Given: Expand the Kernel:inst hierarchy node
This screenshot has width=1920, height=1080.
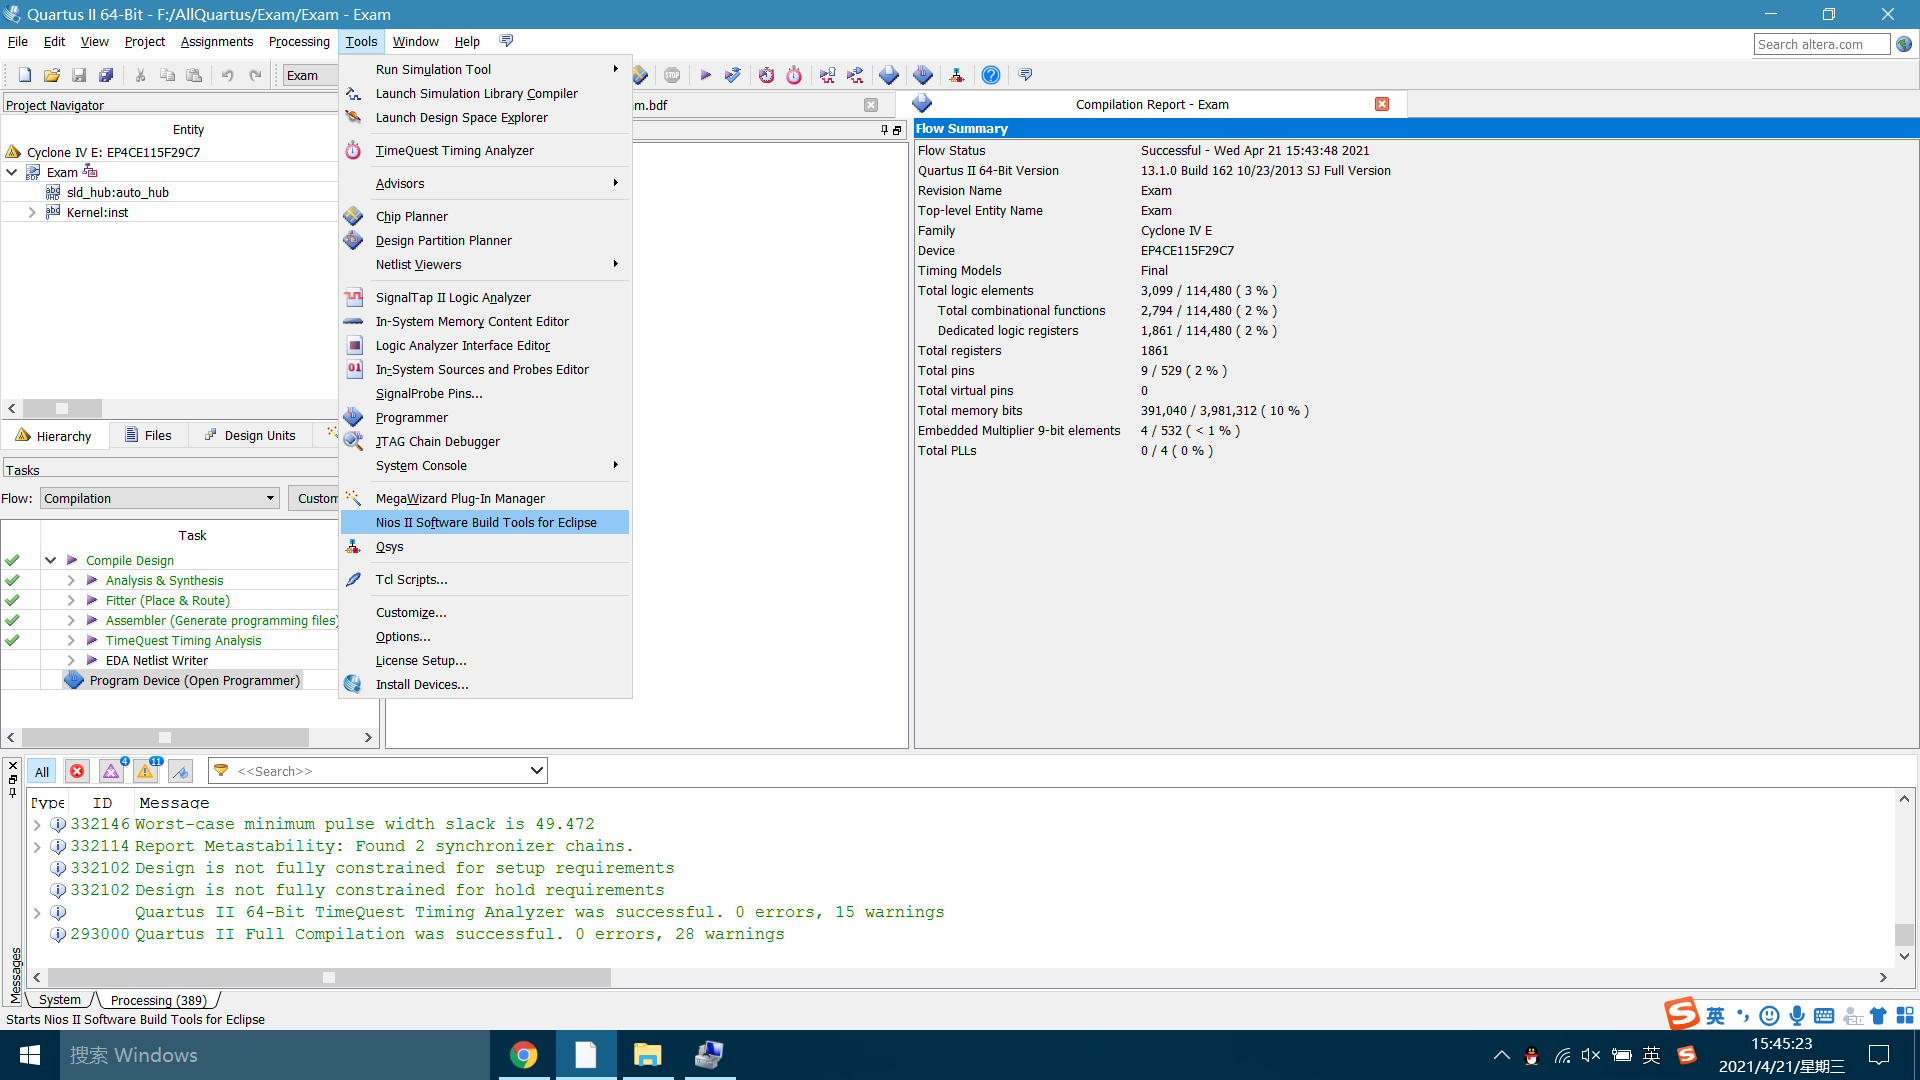Looking at the screenshot, I should [x=32, y=212].
